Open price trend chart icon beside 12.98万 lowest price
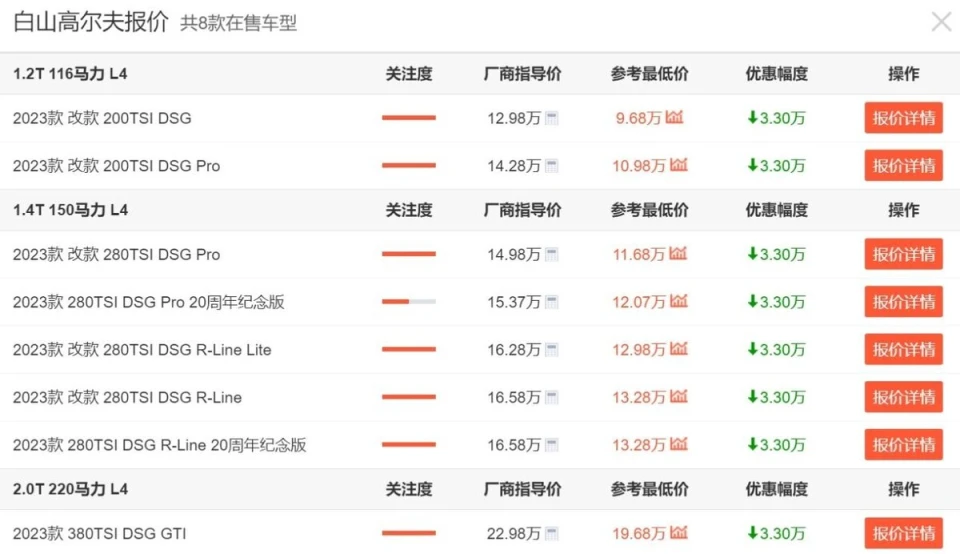 [678, 348]
